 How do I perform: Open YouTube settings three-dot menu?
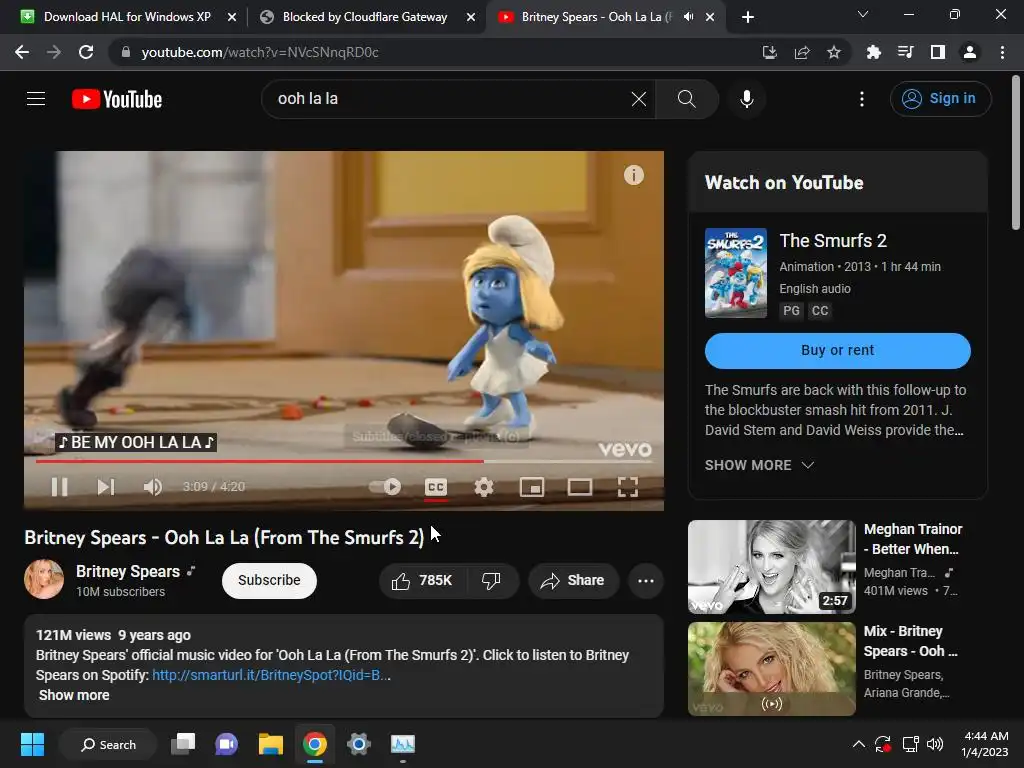(x=861, y=99)
